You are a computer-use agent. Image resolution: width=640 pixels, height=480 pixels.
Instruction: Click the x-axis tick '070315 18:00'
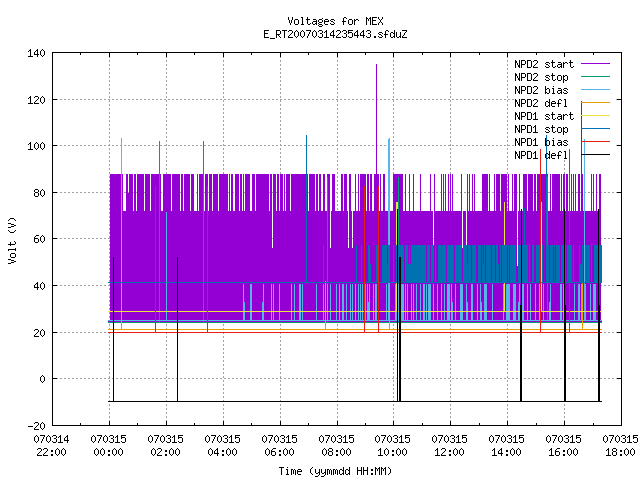620,446
